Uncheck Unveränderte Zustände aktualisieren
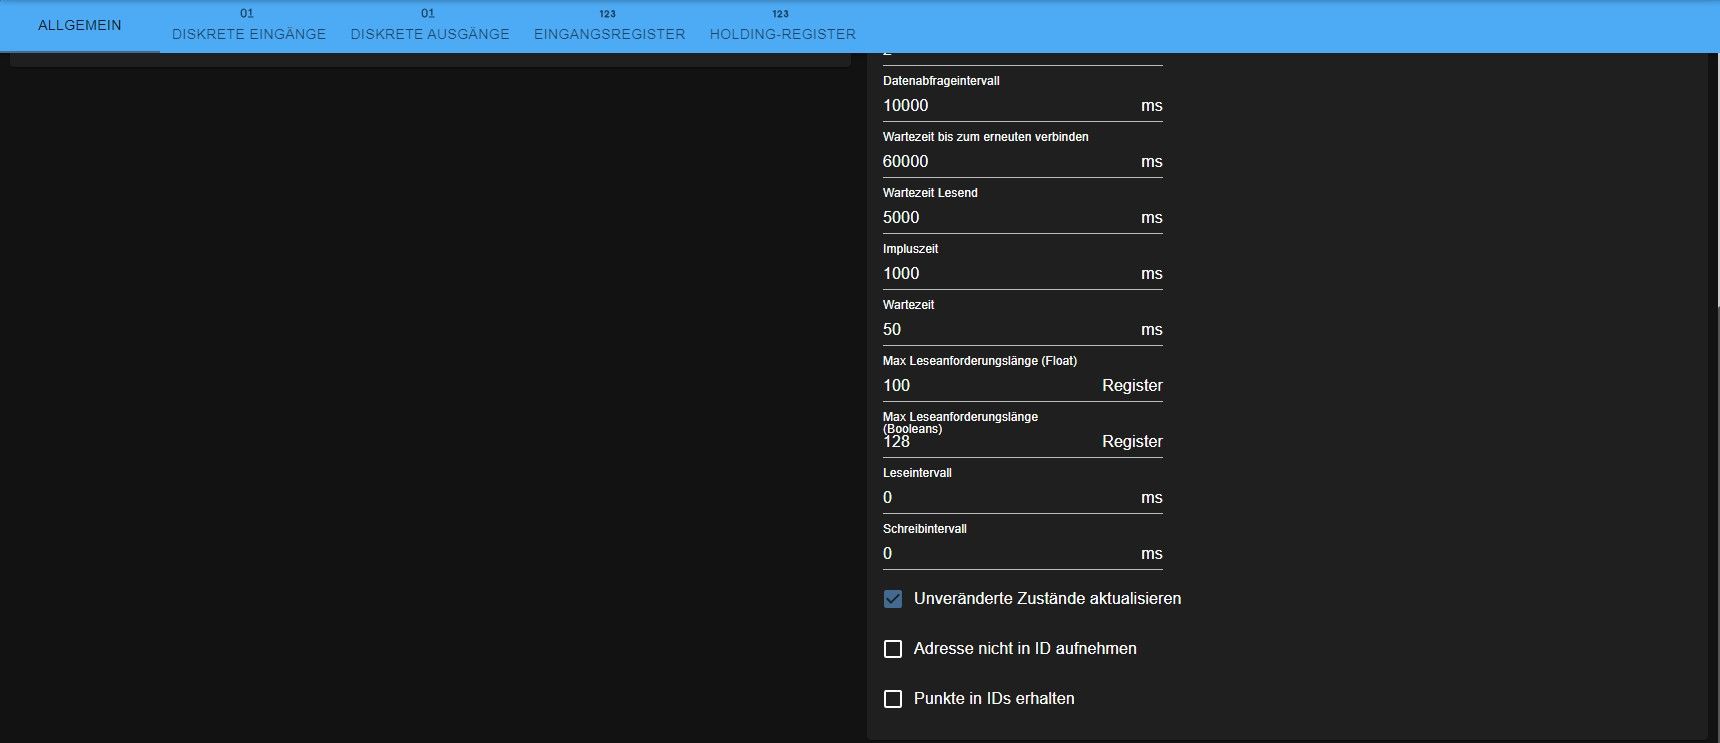This screenshot has height=743, width=1720. [x=893, y=599]
